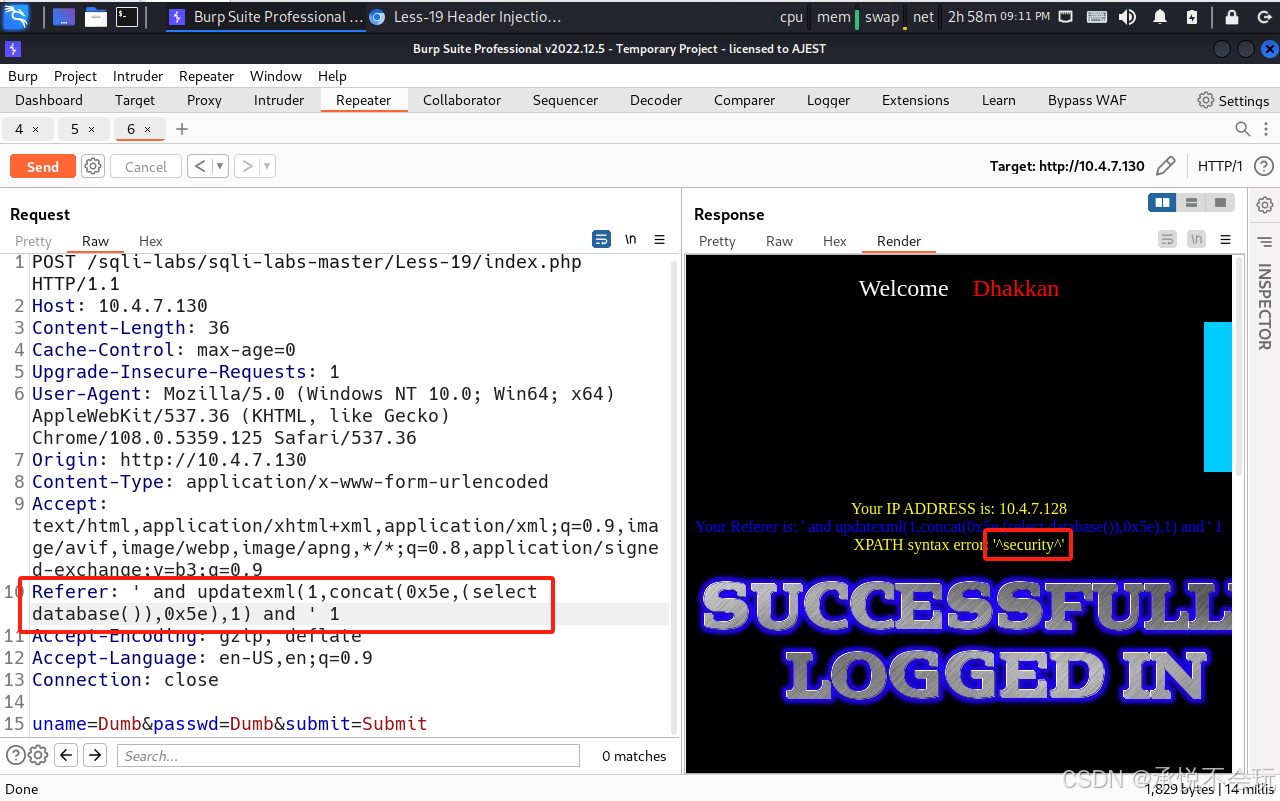Viewport: 1280px width, 801px height.
Task: Edit the target with the pencil icon
Action: point(1166,166)
